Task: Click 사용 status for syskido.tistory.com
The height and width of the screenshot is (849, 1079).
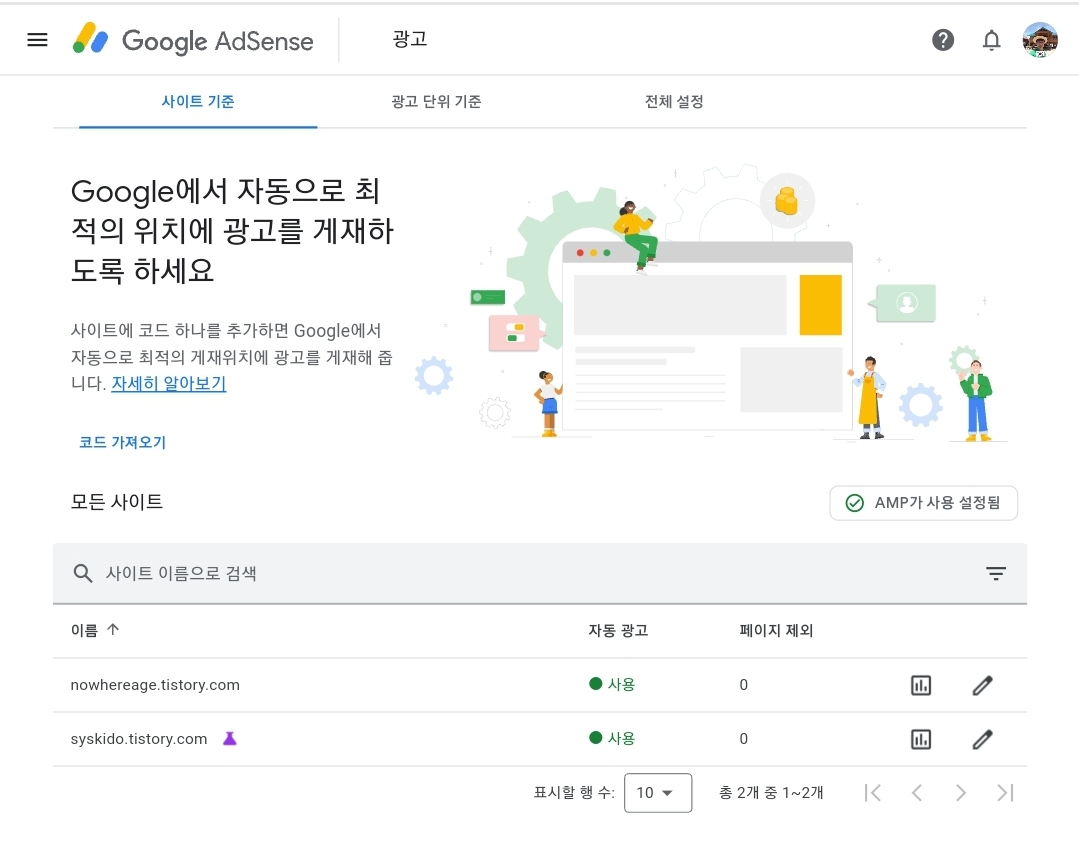Action: click(x=612, y=738)
